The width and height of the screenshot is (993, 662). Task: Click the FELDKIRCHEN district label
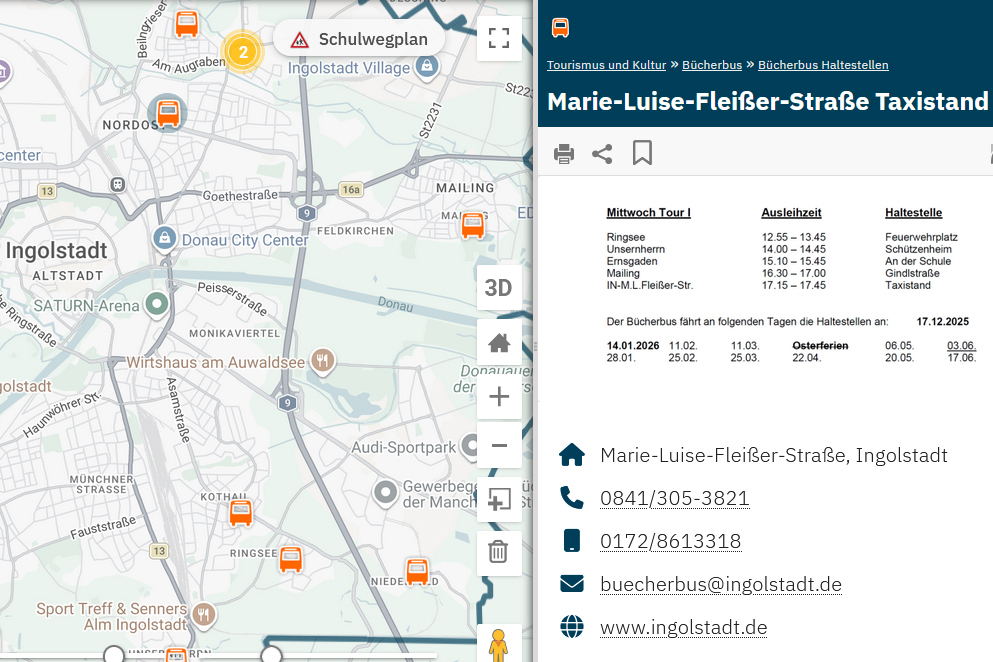point(355,231)
